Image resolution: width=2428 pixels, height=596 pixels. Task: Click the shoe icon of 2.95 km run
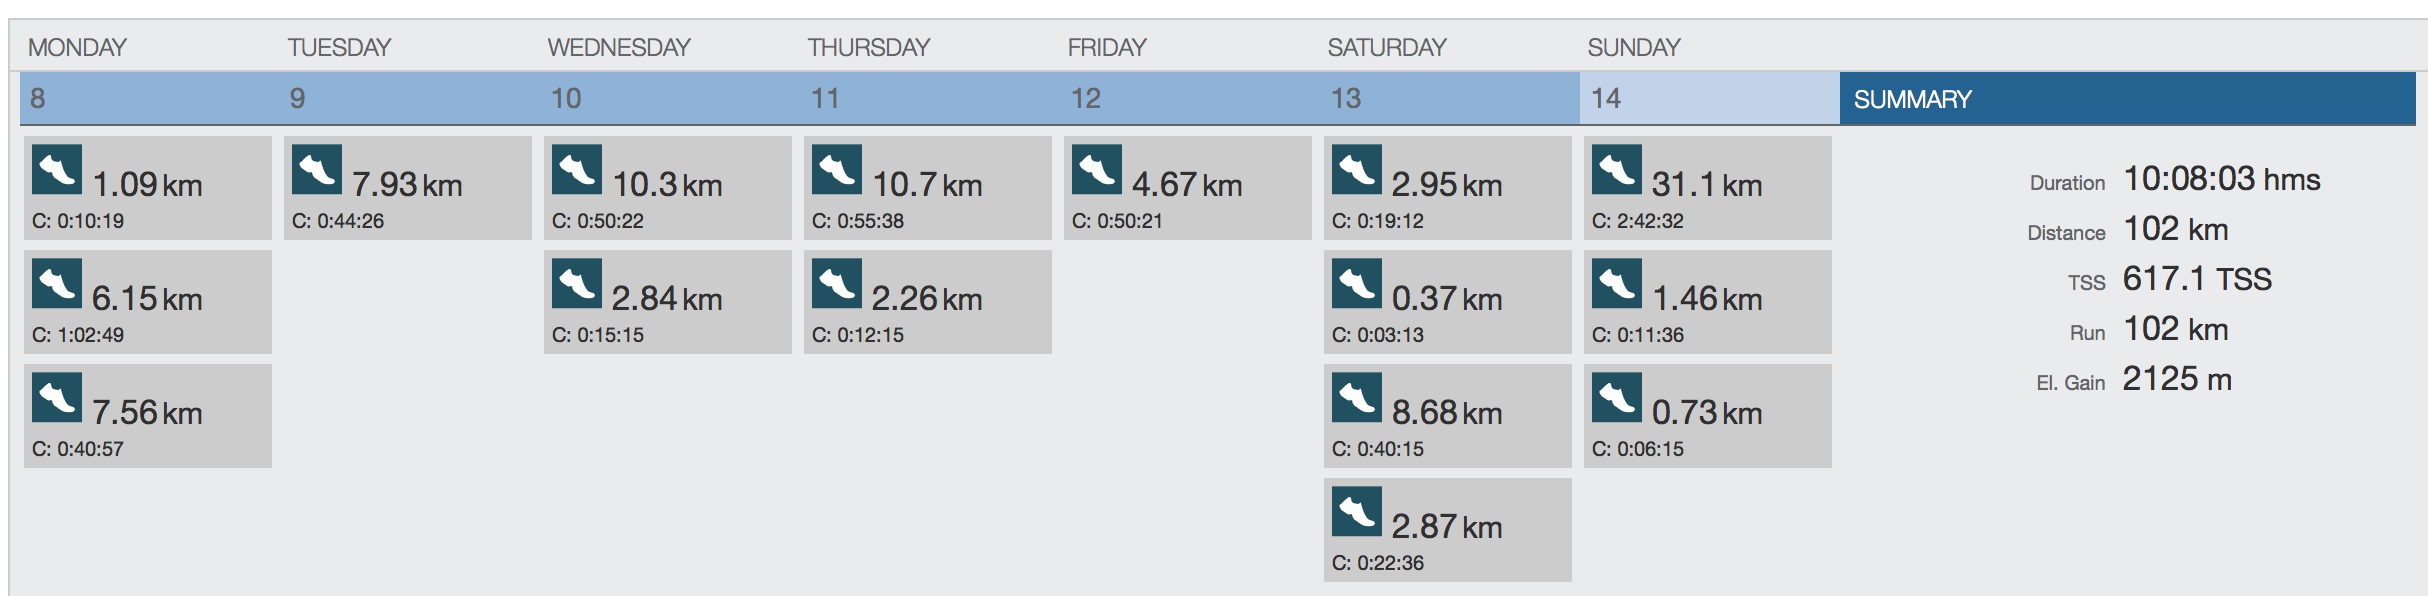(x=1357, y=170)
